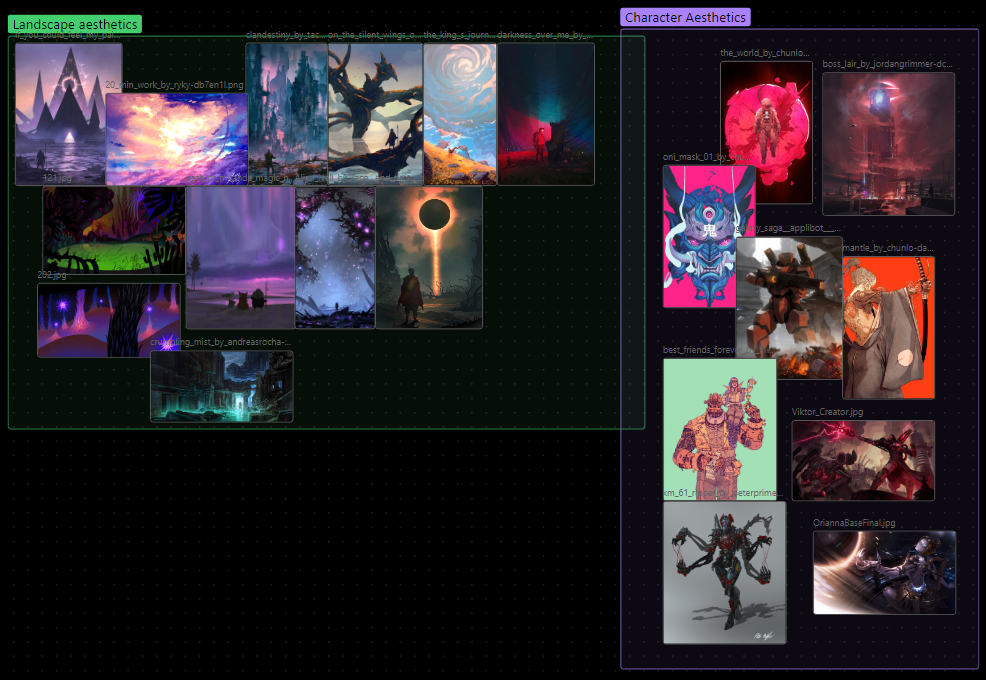Select the purple beach creatures painting
Image resolution: width=986 pixels, height=680 pixels.
pos(240,258)
